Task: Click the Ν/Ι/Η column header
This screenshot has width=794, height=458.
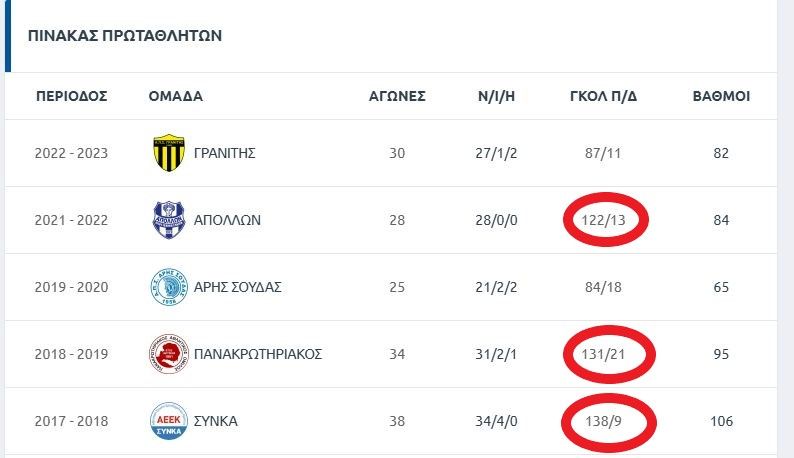Action: tap(497, 97)
